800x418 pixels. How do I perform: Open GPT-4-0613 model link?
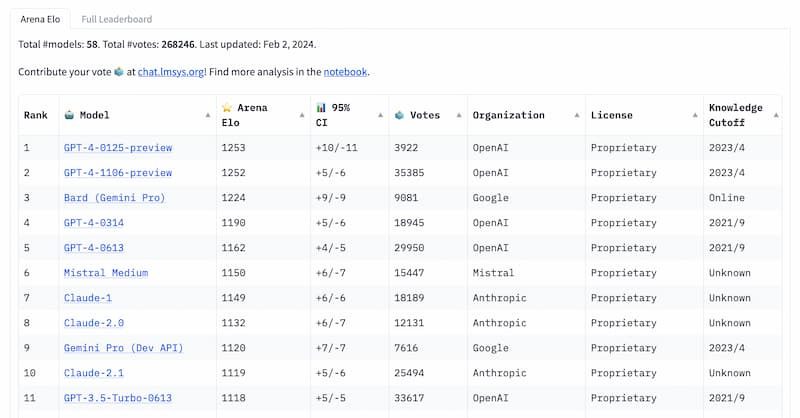[x=94, y=248]
